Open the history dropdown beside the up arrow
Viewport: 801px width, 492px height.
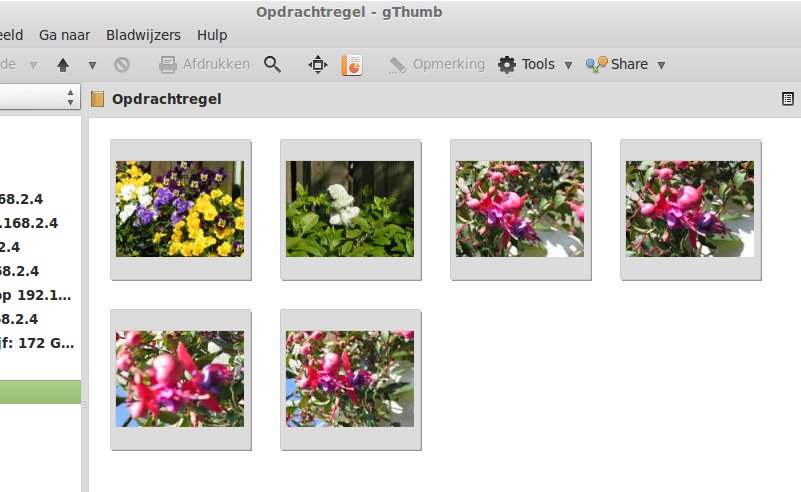coord(92,65)
